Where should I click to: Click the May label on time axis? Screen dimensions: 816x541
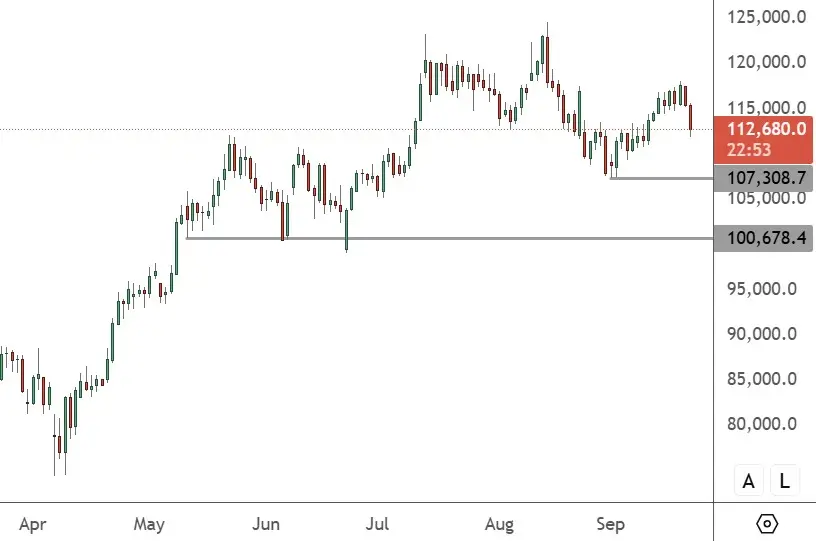coord(148,523)
